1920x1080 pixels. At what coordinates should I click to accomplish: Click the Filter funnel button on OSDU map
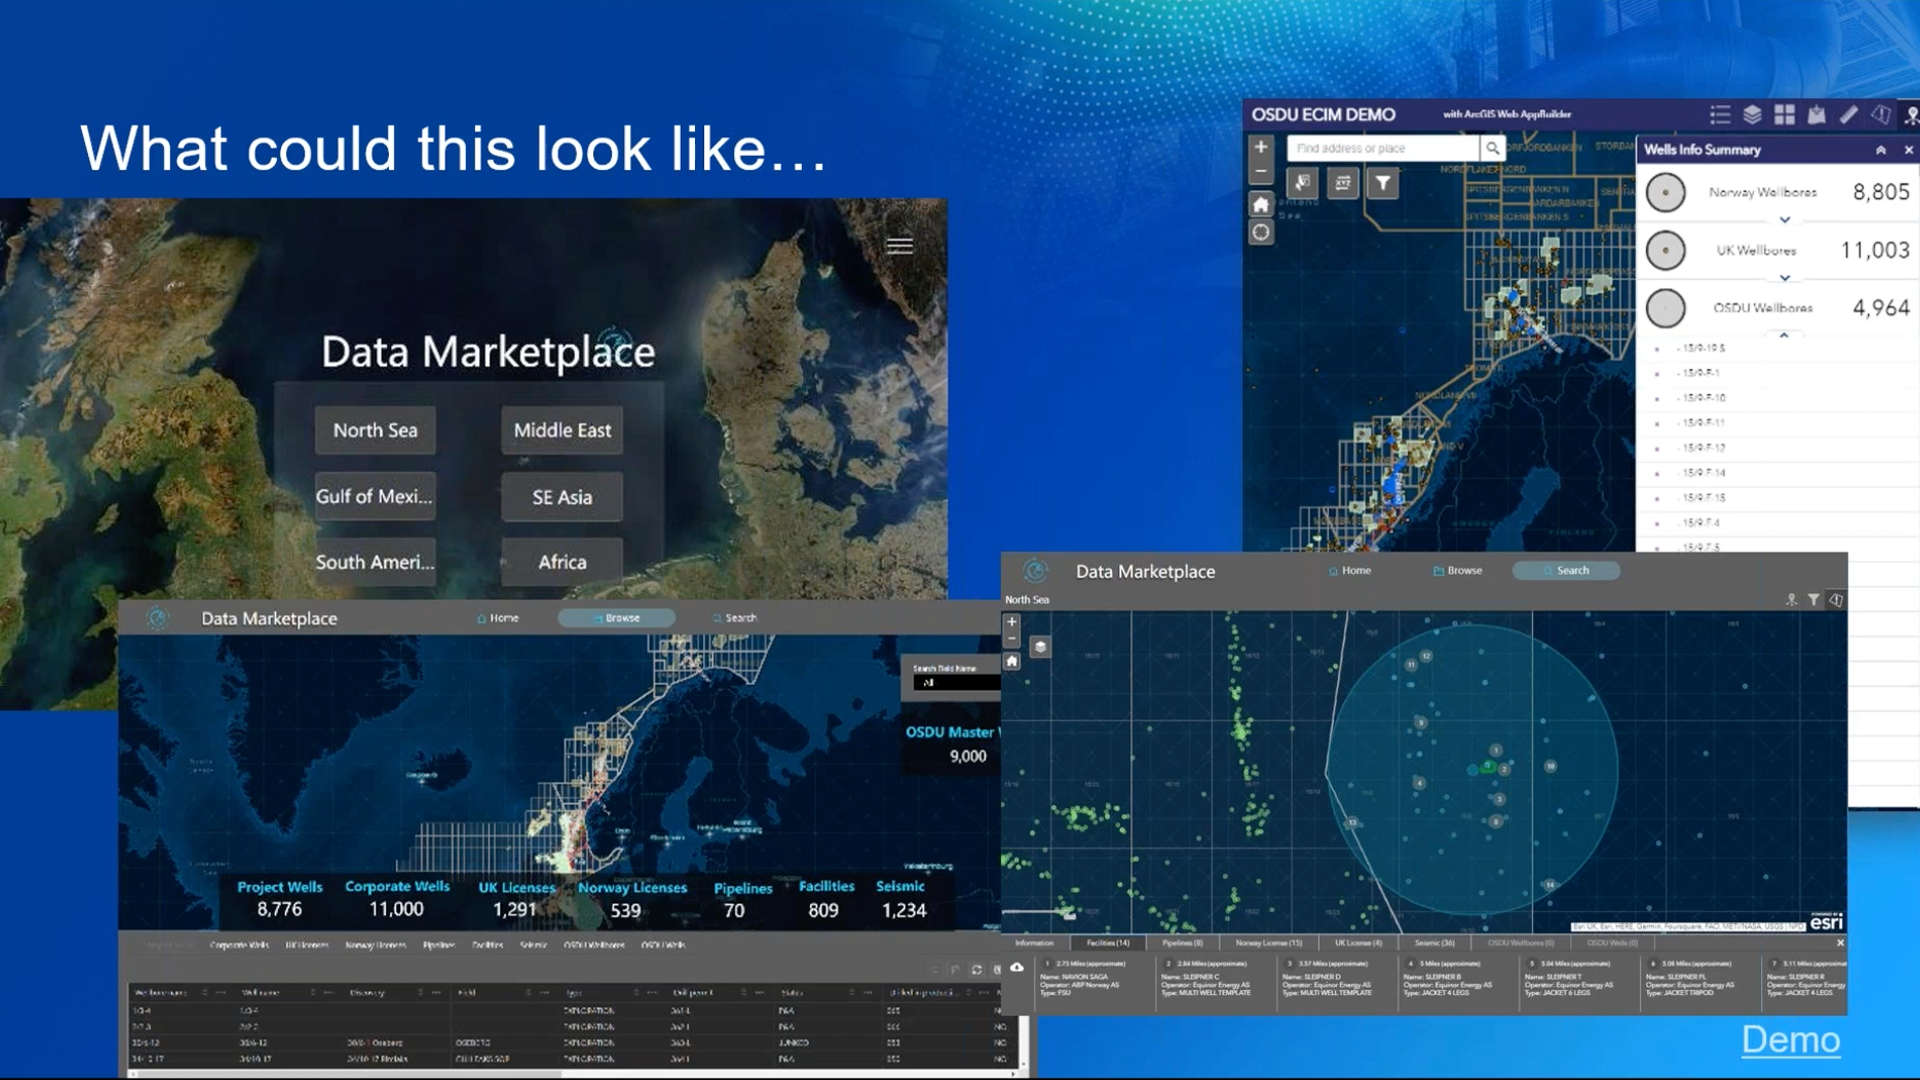(x=1383, y=183)
